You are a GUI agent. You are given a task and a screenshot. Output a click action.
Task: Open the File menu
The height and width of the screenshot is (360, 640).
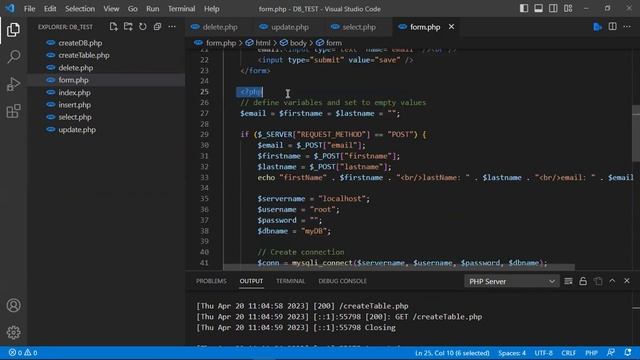point(29,9)
